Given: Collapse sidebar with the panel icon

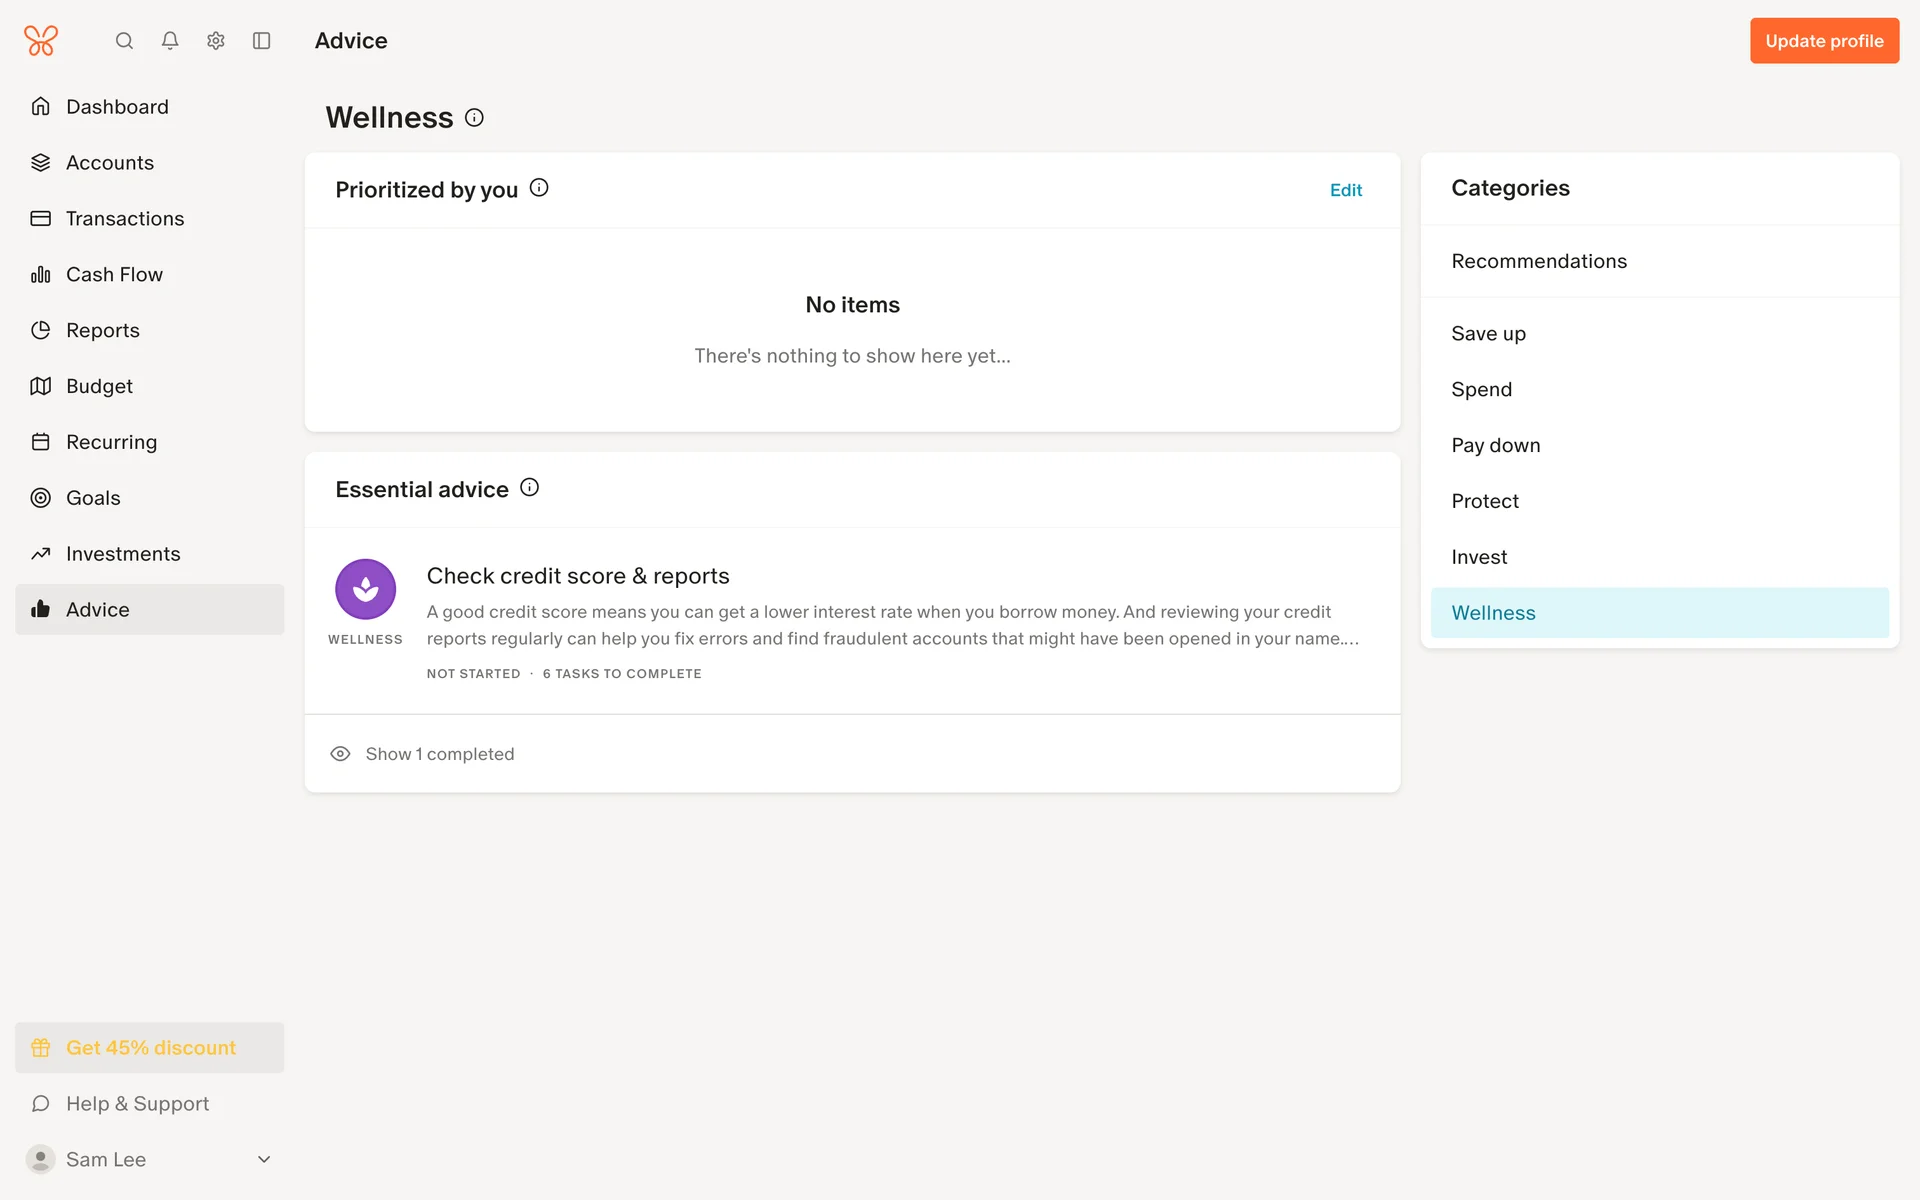Looking at the screenshot, I should pyautogui.click(x=262, y=41).
